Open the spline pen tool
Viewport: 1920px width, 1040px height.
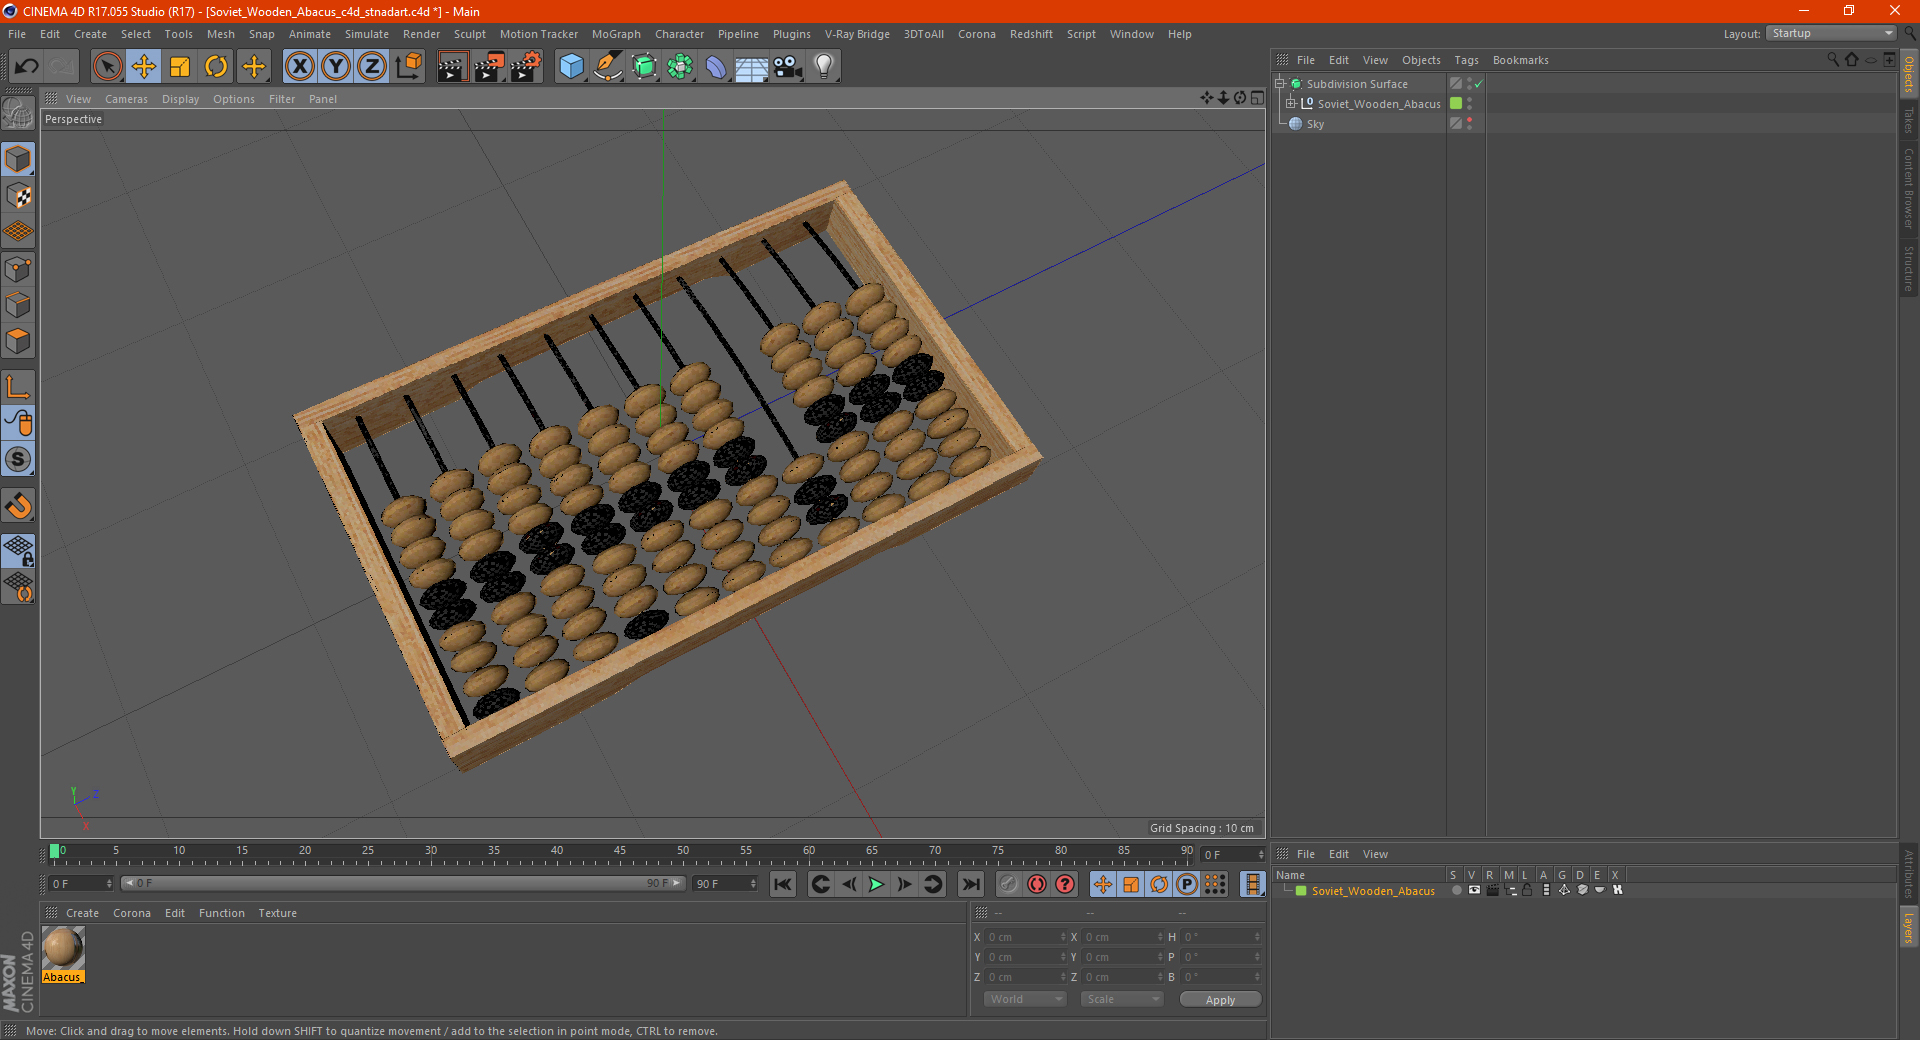coord(607,67)
